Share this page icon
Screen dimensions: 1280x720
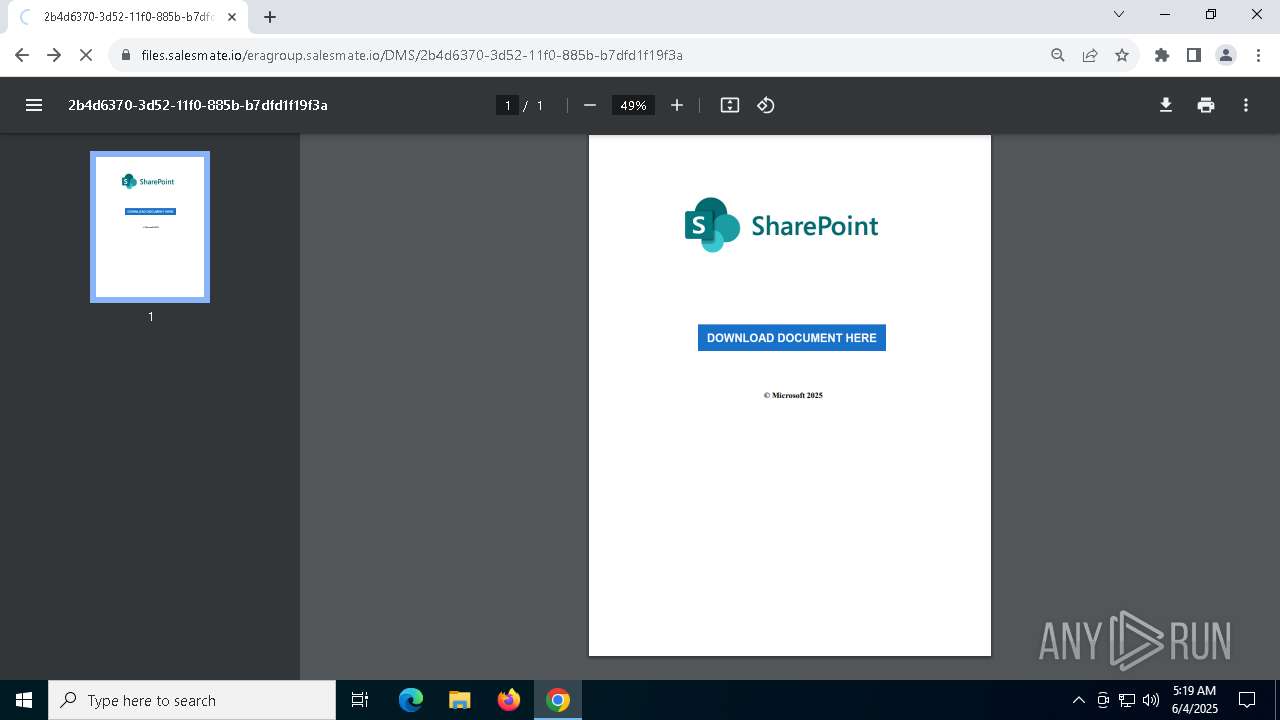click(1090, 55)
